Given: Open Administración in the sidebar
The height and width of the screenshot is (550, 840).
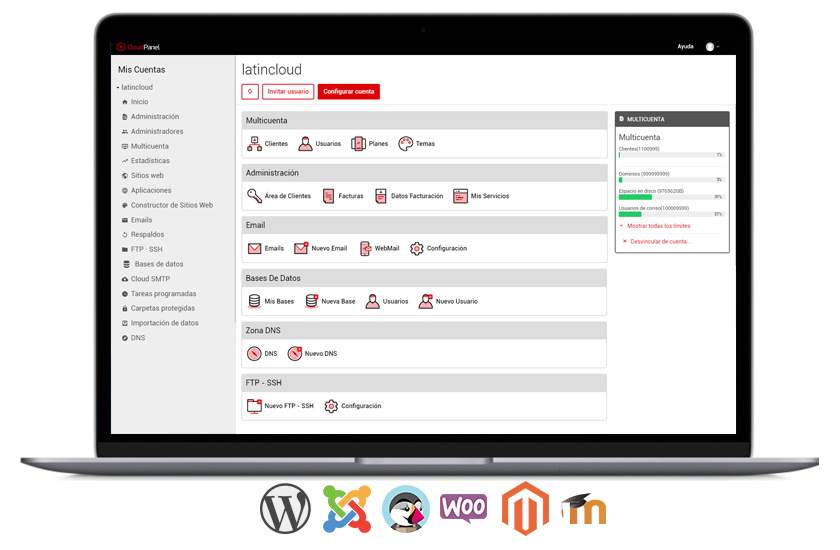Looking at the screenshot, I should click(155, 116).
